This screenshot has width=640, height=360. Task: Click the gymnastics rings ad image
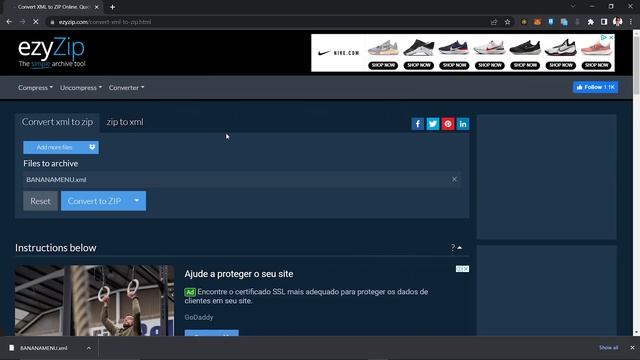(94, 301)
